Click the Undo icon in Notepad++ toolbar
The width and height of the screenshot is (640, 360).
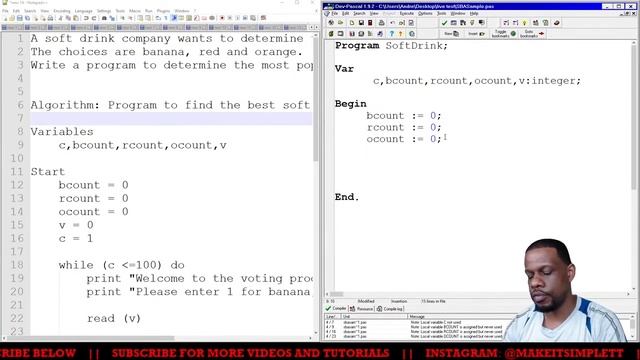pyautogui.click(x=86, y=18)
